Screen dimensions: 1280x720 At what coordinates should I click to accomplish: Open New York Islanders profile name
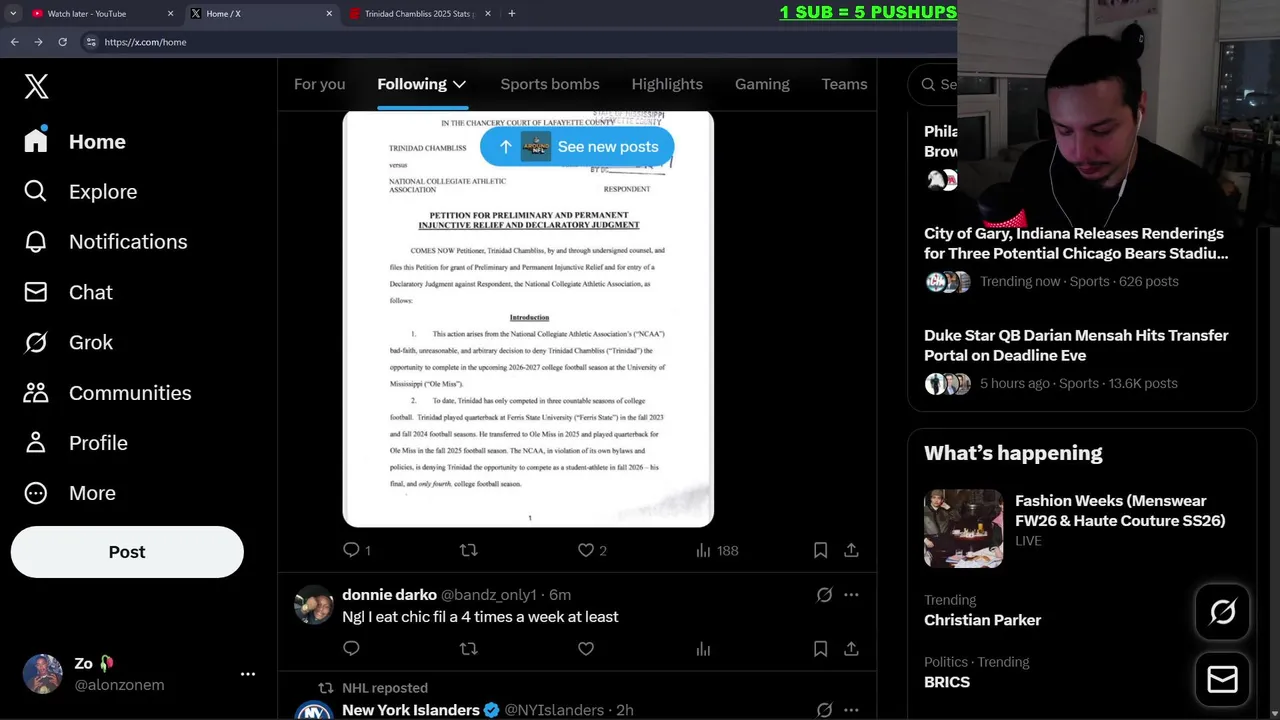[x=410, y=710]
